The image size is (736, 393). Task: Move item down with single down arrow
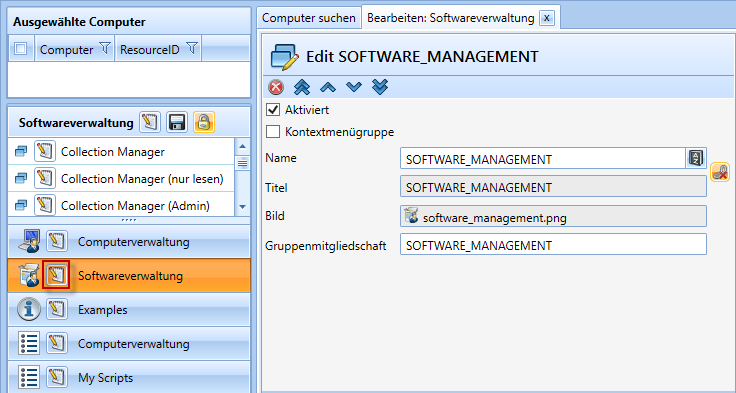[354, 87]
